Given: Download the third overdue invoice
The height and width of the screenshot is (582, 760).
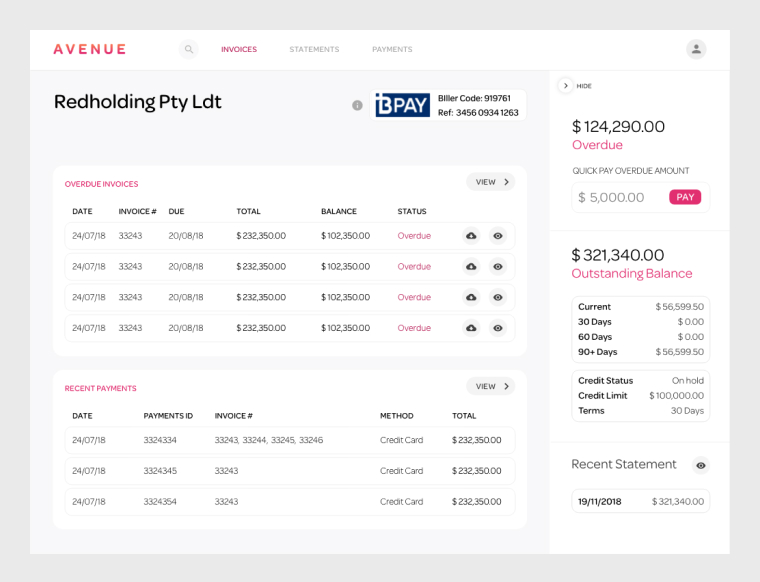Looking at the screenshot, I should click(x=471, y=297).
